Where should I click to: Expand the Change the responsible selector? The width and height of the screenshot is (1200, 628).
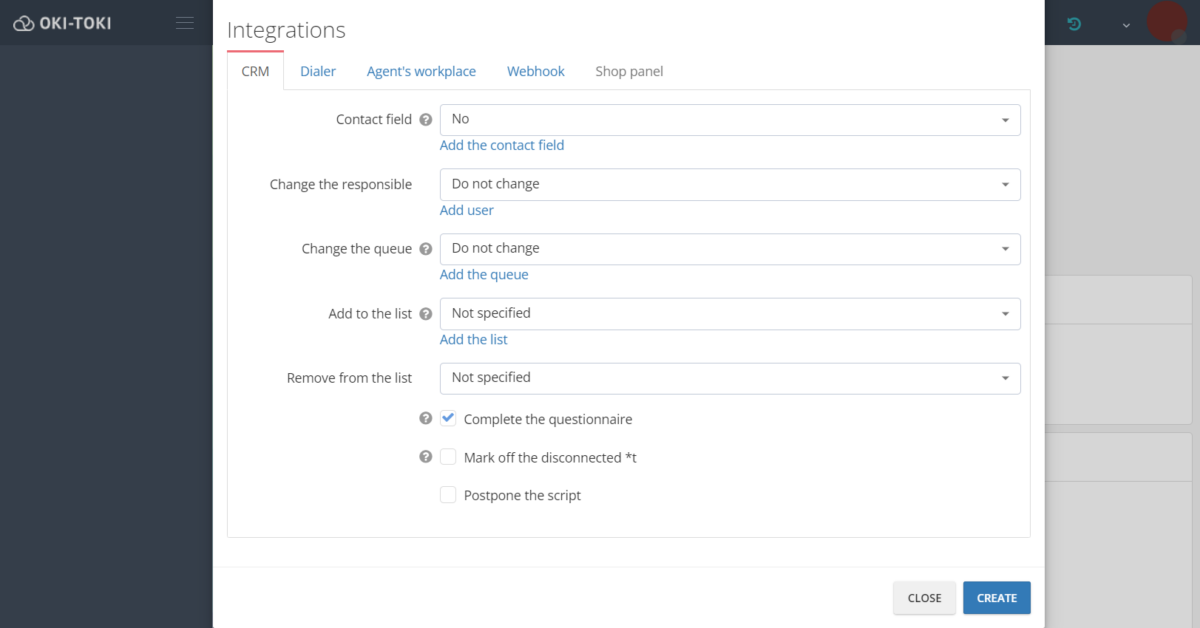pyautogui.click(x=730, y=184)
